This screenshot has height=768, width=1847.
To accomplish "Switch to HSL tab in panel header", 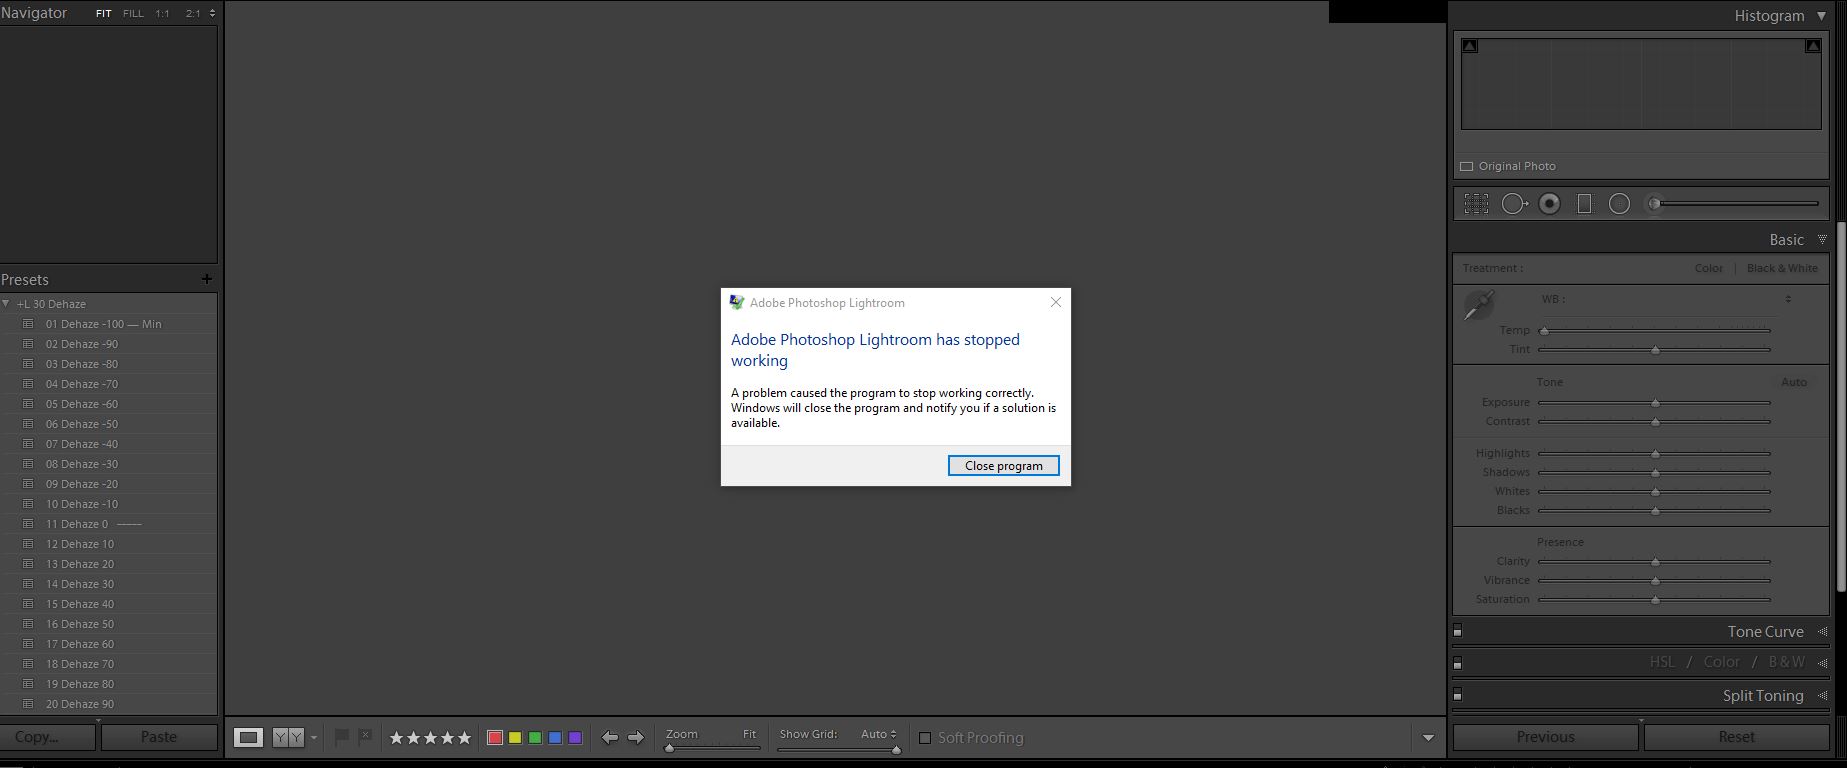I will click(x=1662, y=662).
